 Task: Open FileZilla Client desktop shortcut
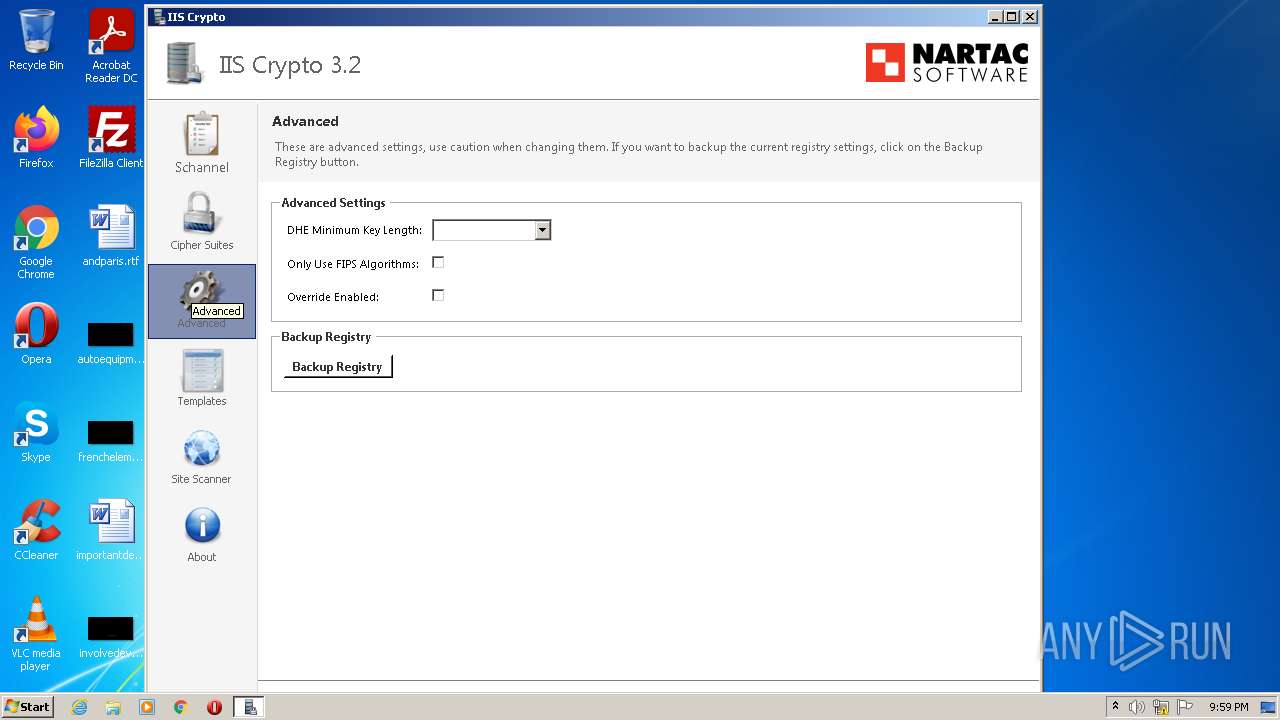coord(111,138)
